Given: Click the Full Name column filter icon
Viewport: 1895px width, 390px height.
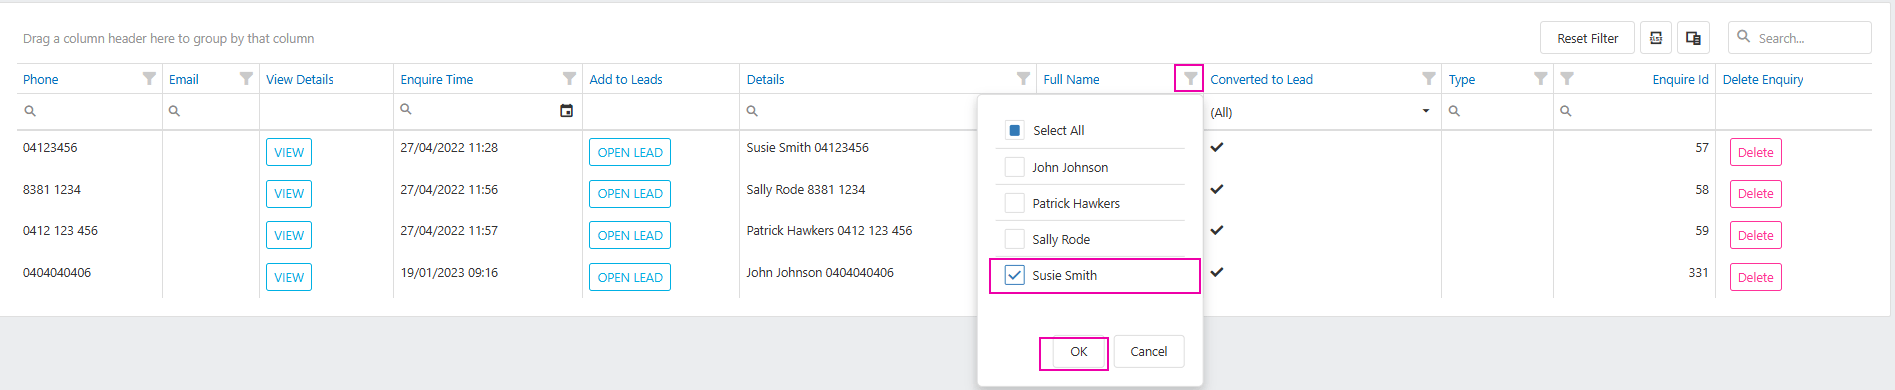Looking at the screenshot, I should [1190, 78].
